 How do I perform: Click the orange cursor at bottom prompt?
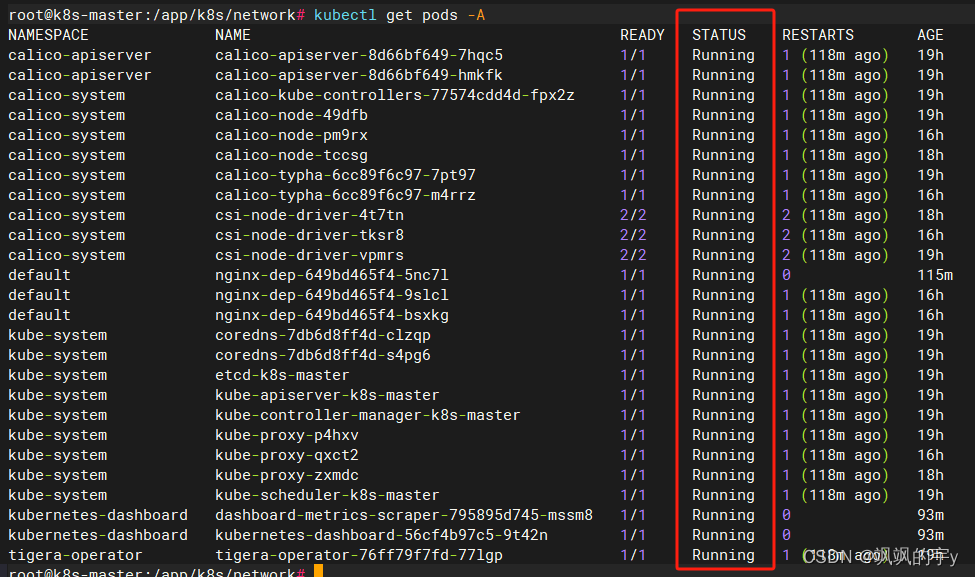pyautogui.click(x=318, y=572)
